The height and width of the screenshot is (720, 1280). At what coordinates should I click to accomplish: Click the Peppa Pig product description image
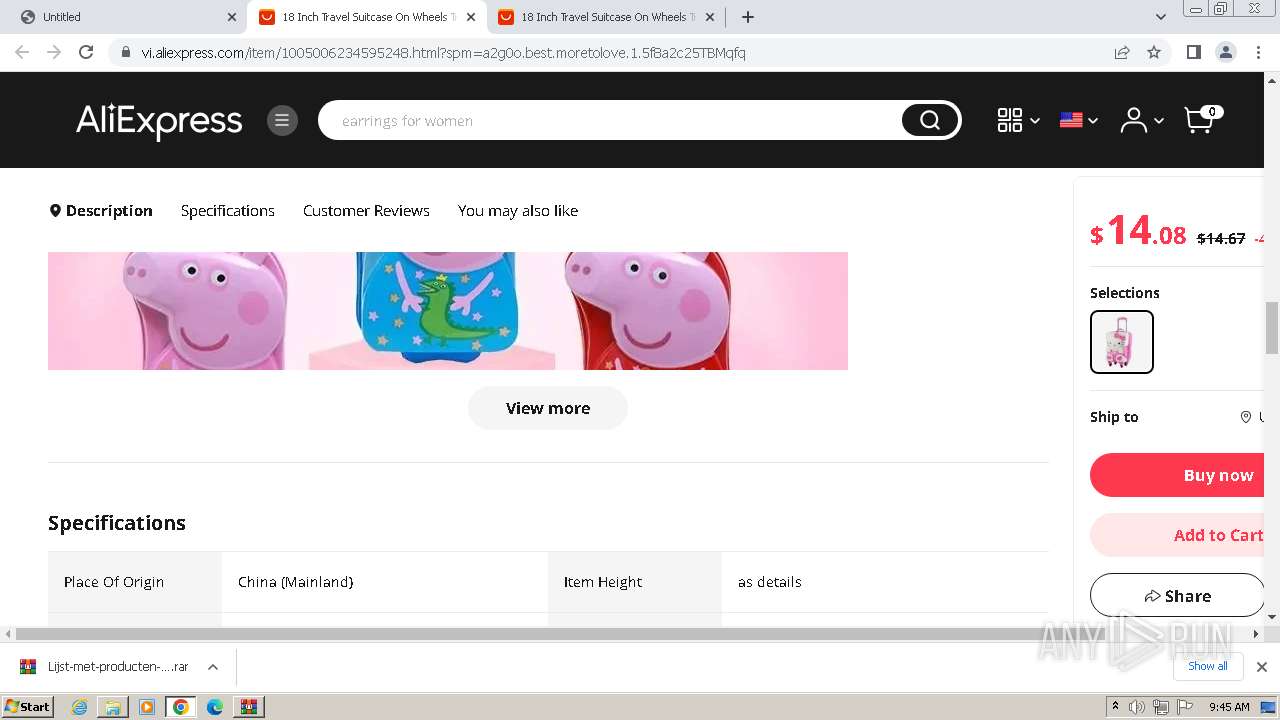point(448,311)
